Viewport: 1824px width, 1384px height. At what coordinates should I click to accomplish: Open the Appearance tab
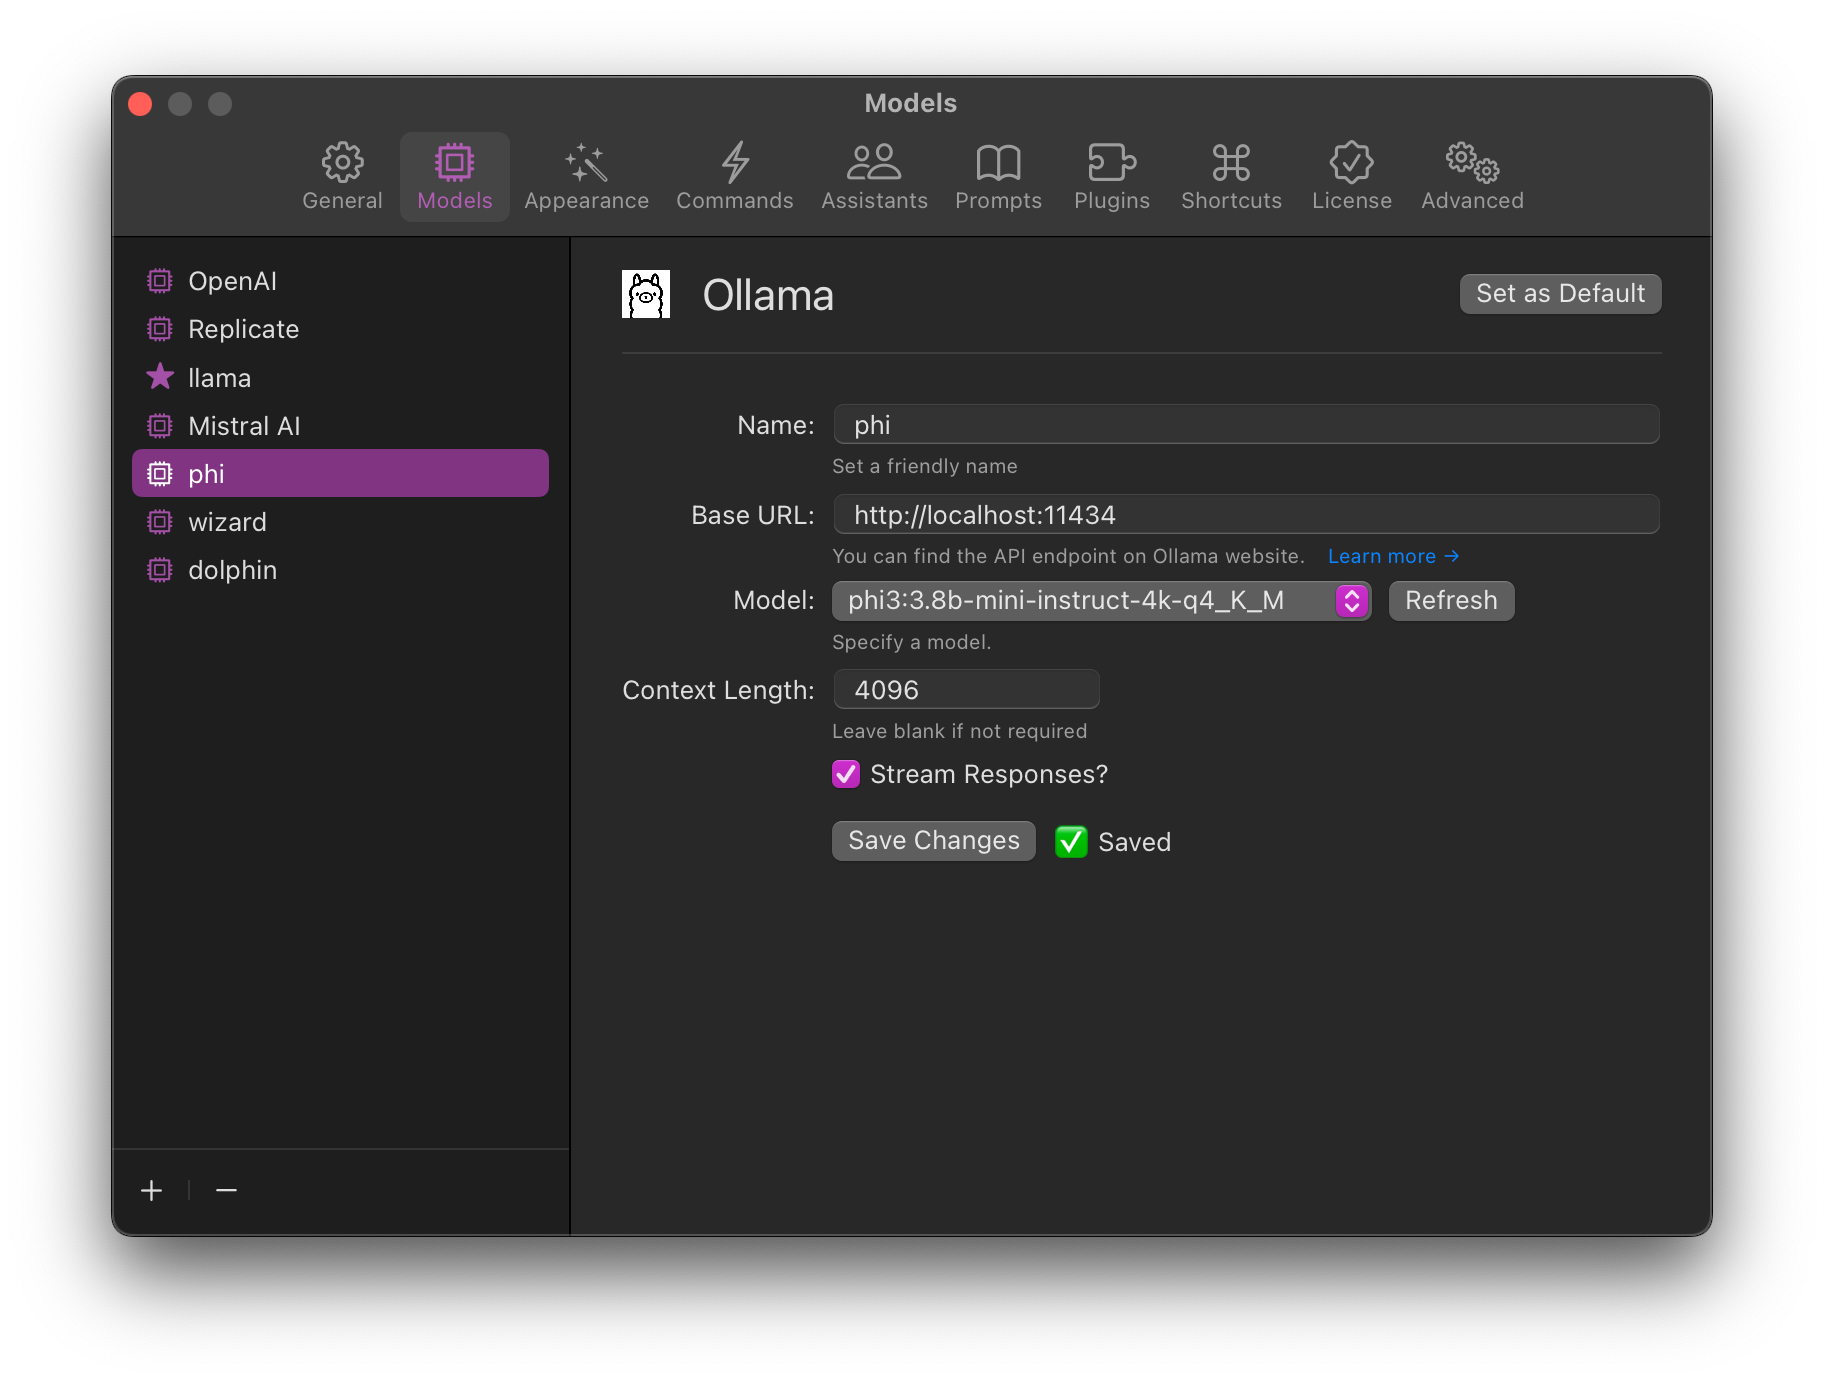[x=586, y=177]
